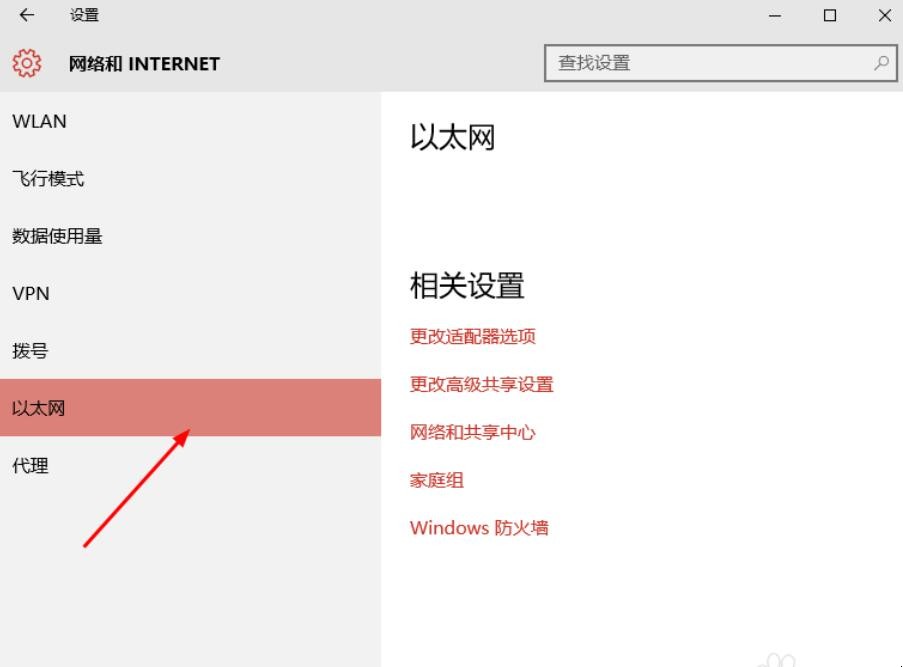Go to 数据使用量 in sidebar
The image size is (903, 667).
[57, 236]
